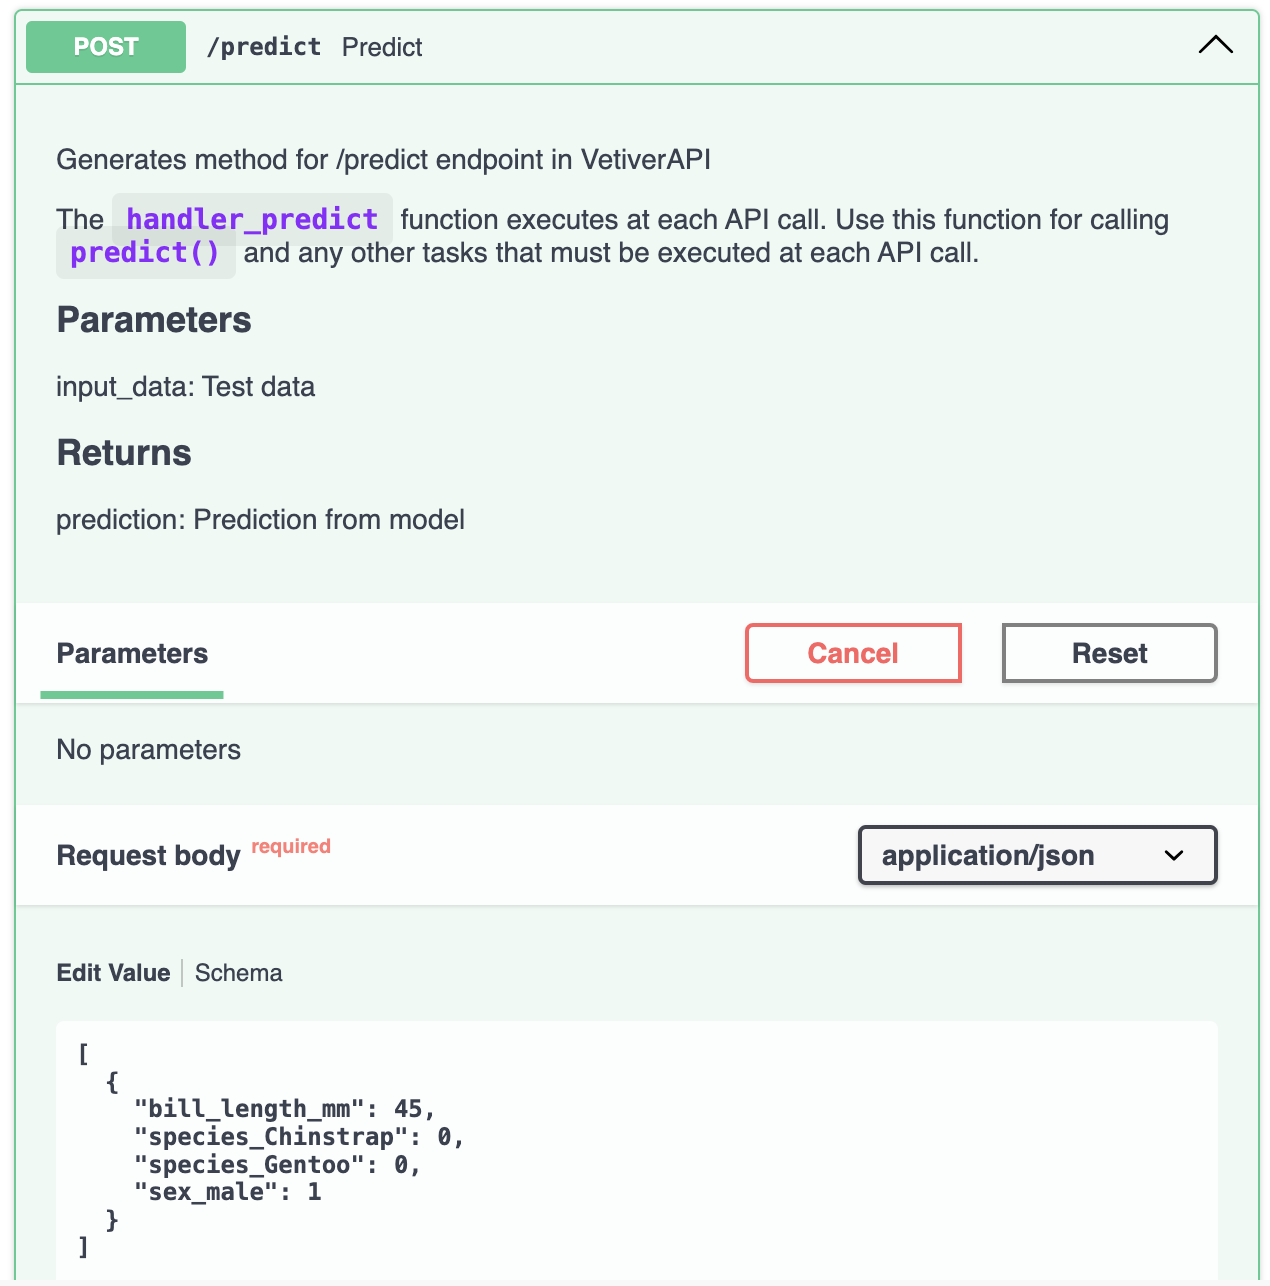Place cursor on the bill_length_mm line

(x=285, y=1109)
